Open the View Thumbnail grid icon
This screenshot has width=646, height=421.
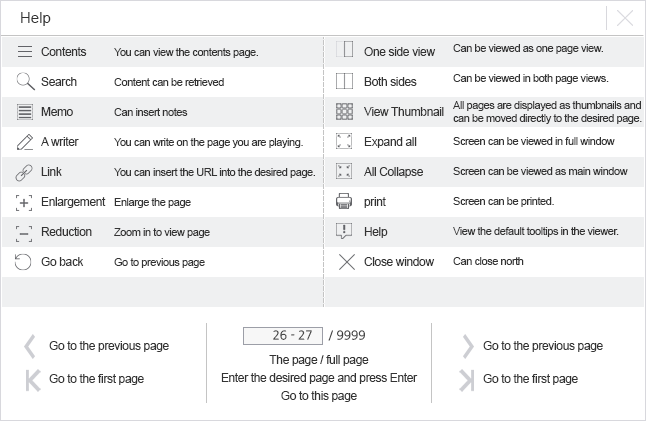coord(345,111)
